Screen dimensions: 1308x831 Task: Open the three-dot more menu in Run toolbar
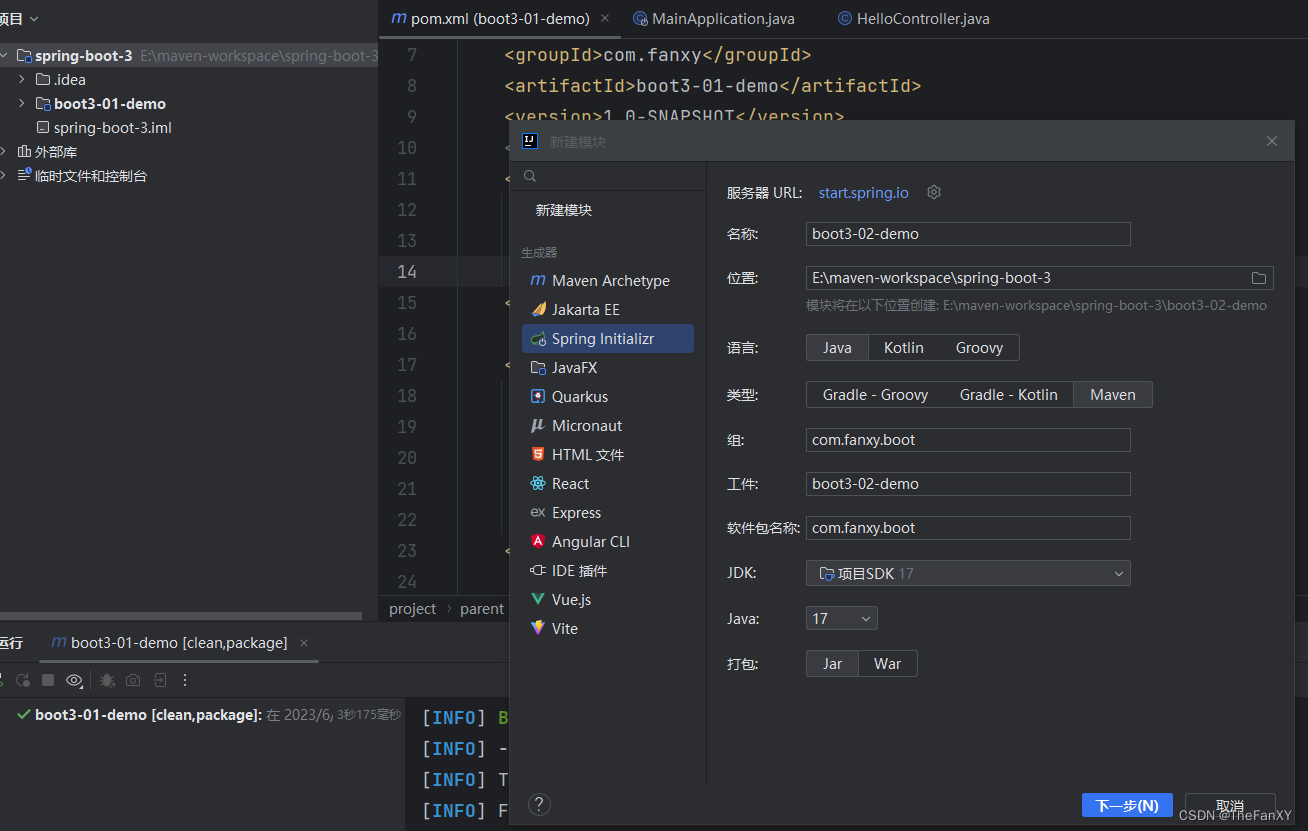coord(185,680)
